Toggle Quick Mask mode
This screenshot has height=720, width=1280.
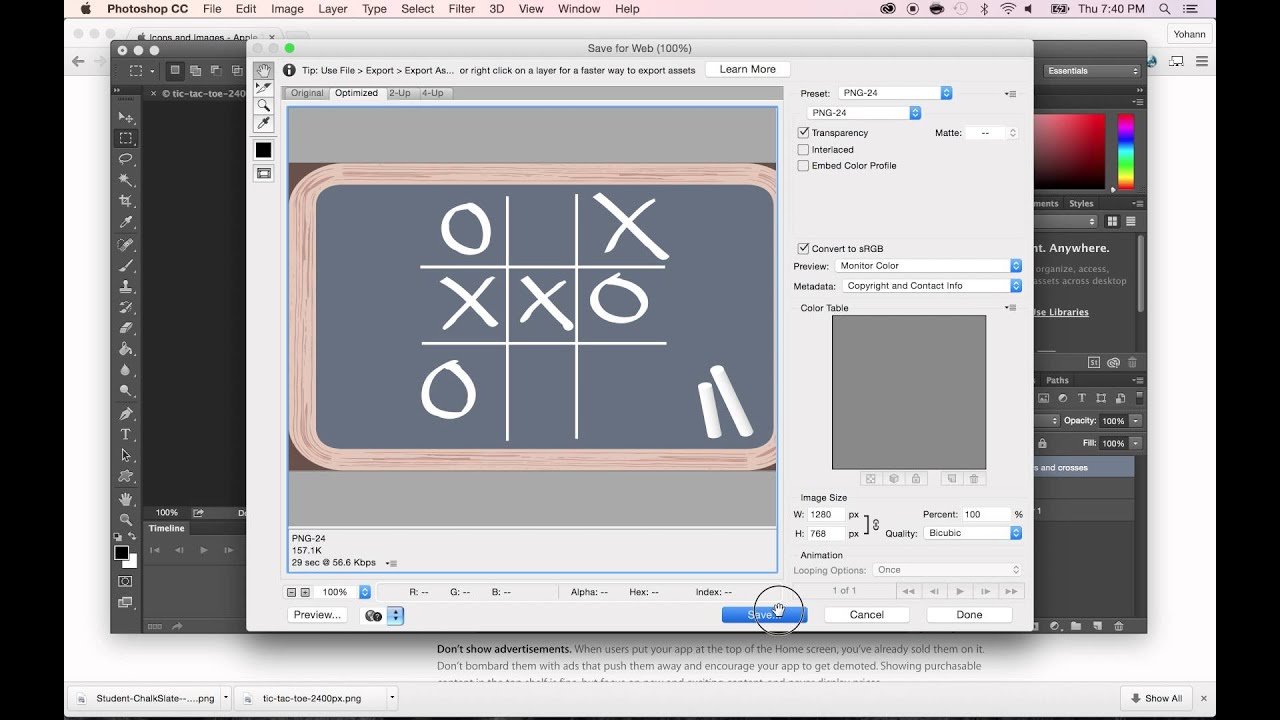coord(126,581)
